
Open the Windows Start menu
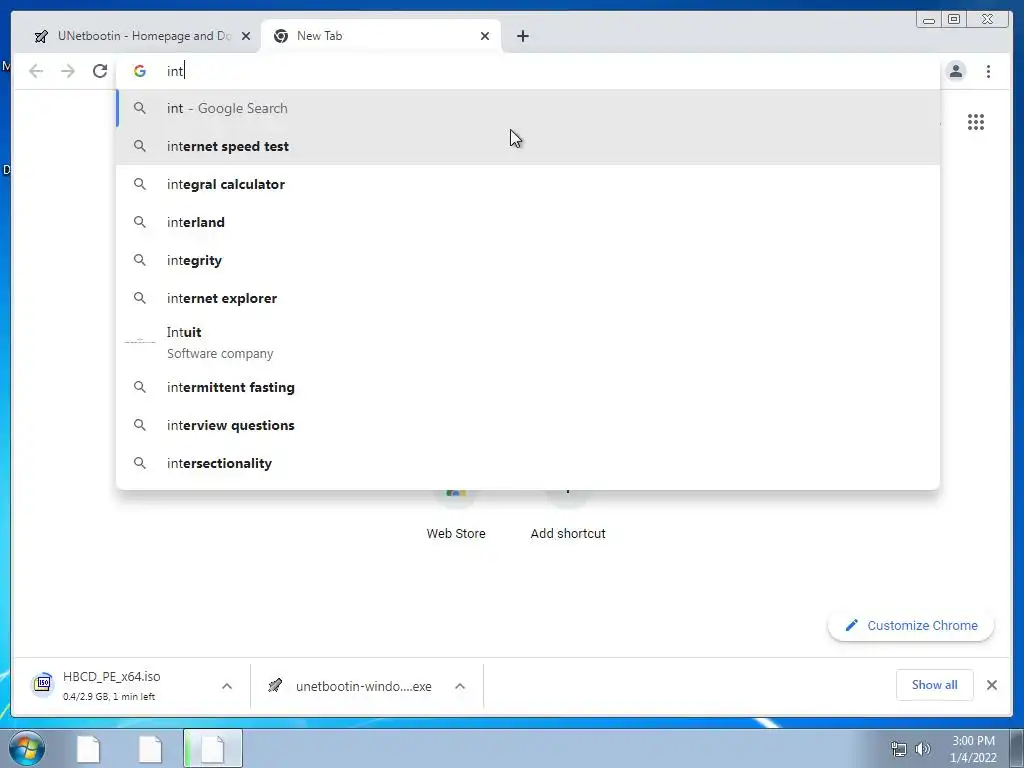coord(27,748)
